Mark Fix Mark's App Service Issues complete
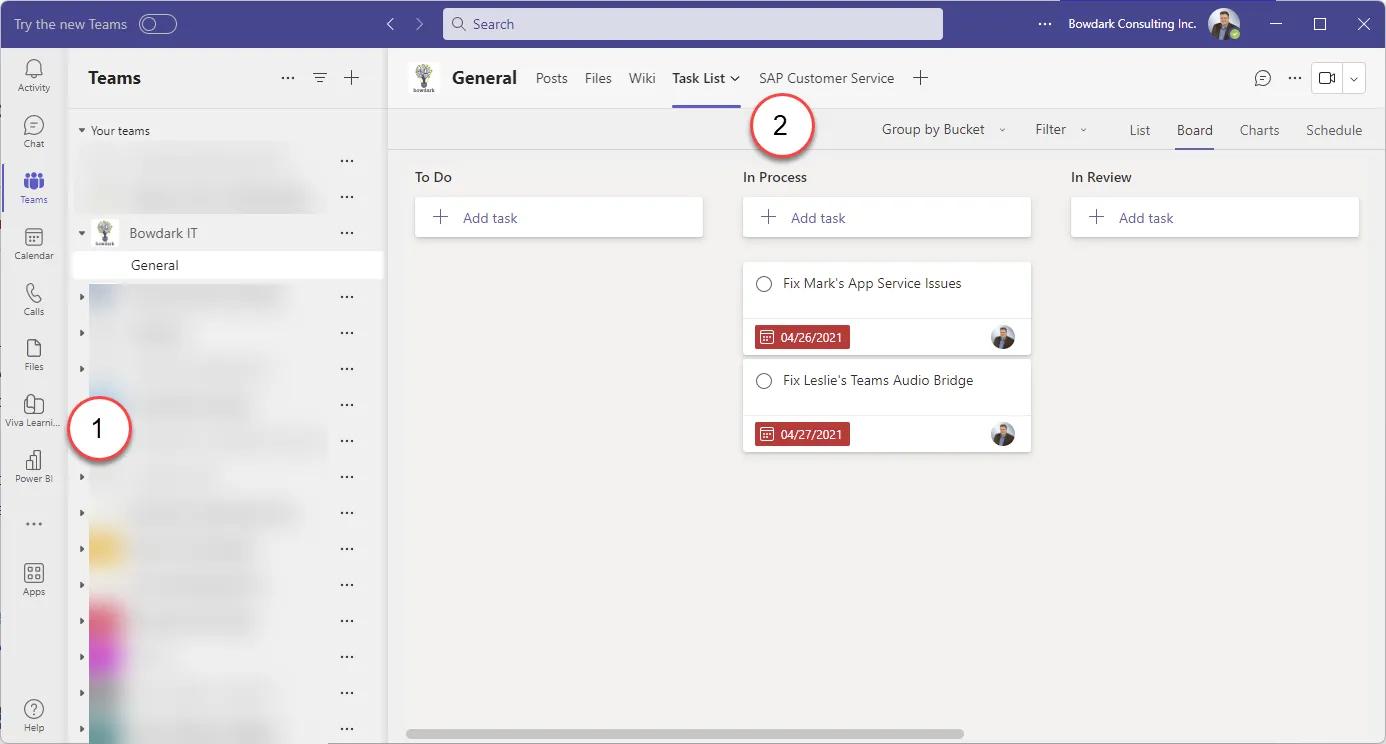The height and width of the screenshot is (744, 1386). [764, 284]
